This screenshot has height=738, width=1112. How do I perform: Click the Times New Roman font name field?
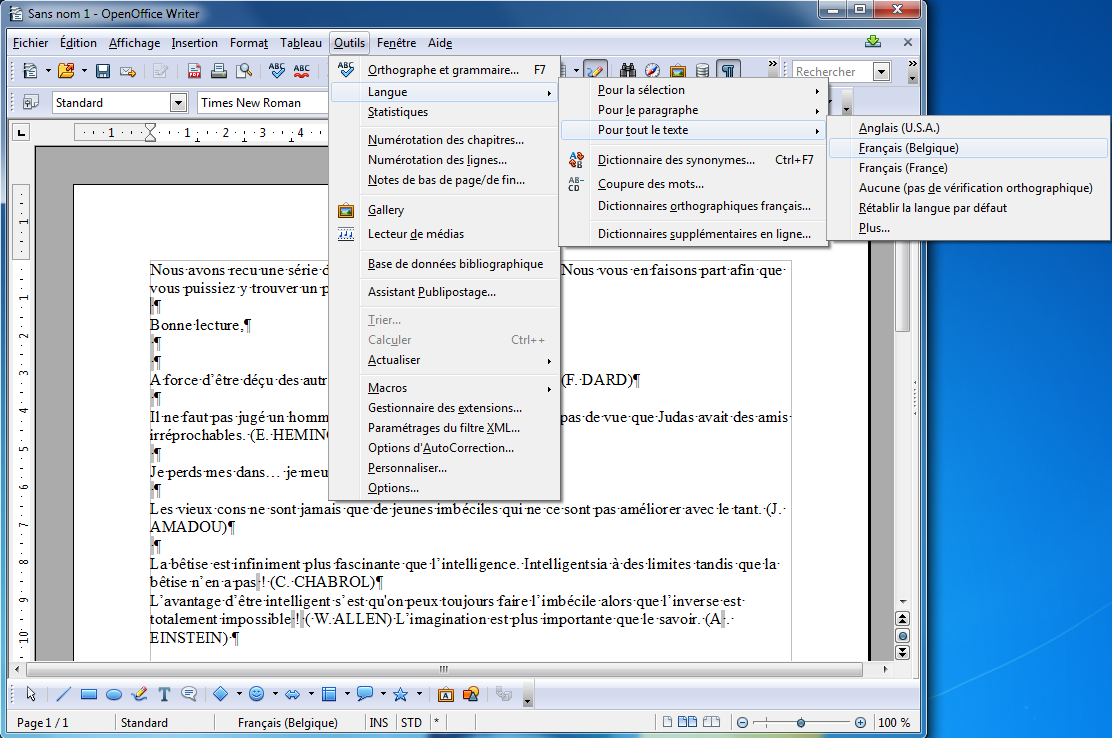point(262,103)
